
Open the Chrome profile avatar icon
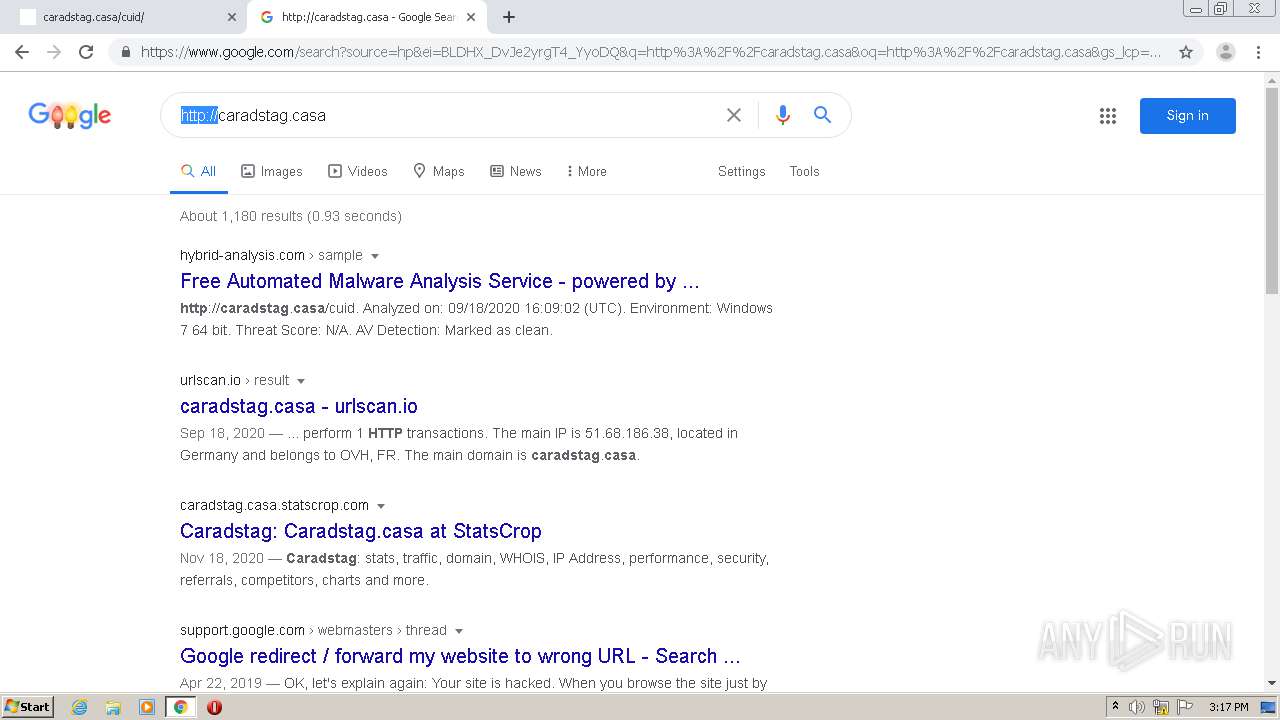(x=1225, y=52)
